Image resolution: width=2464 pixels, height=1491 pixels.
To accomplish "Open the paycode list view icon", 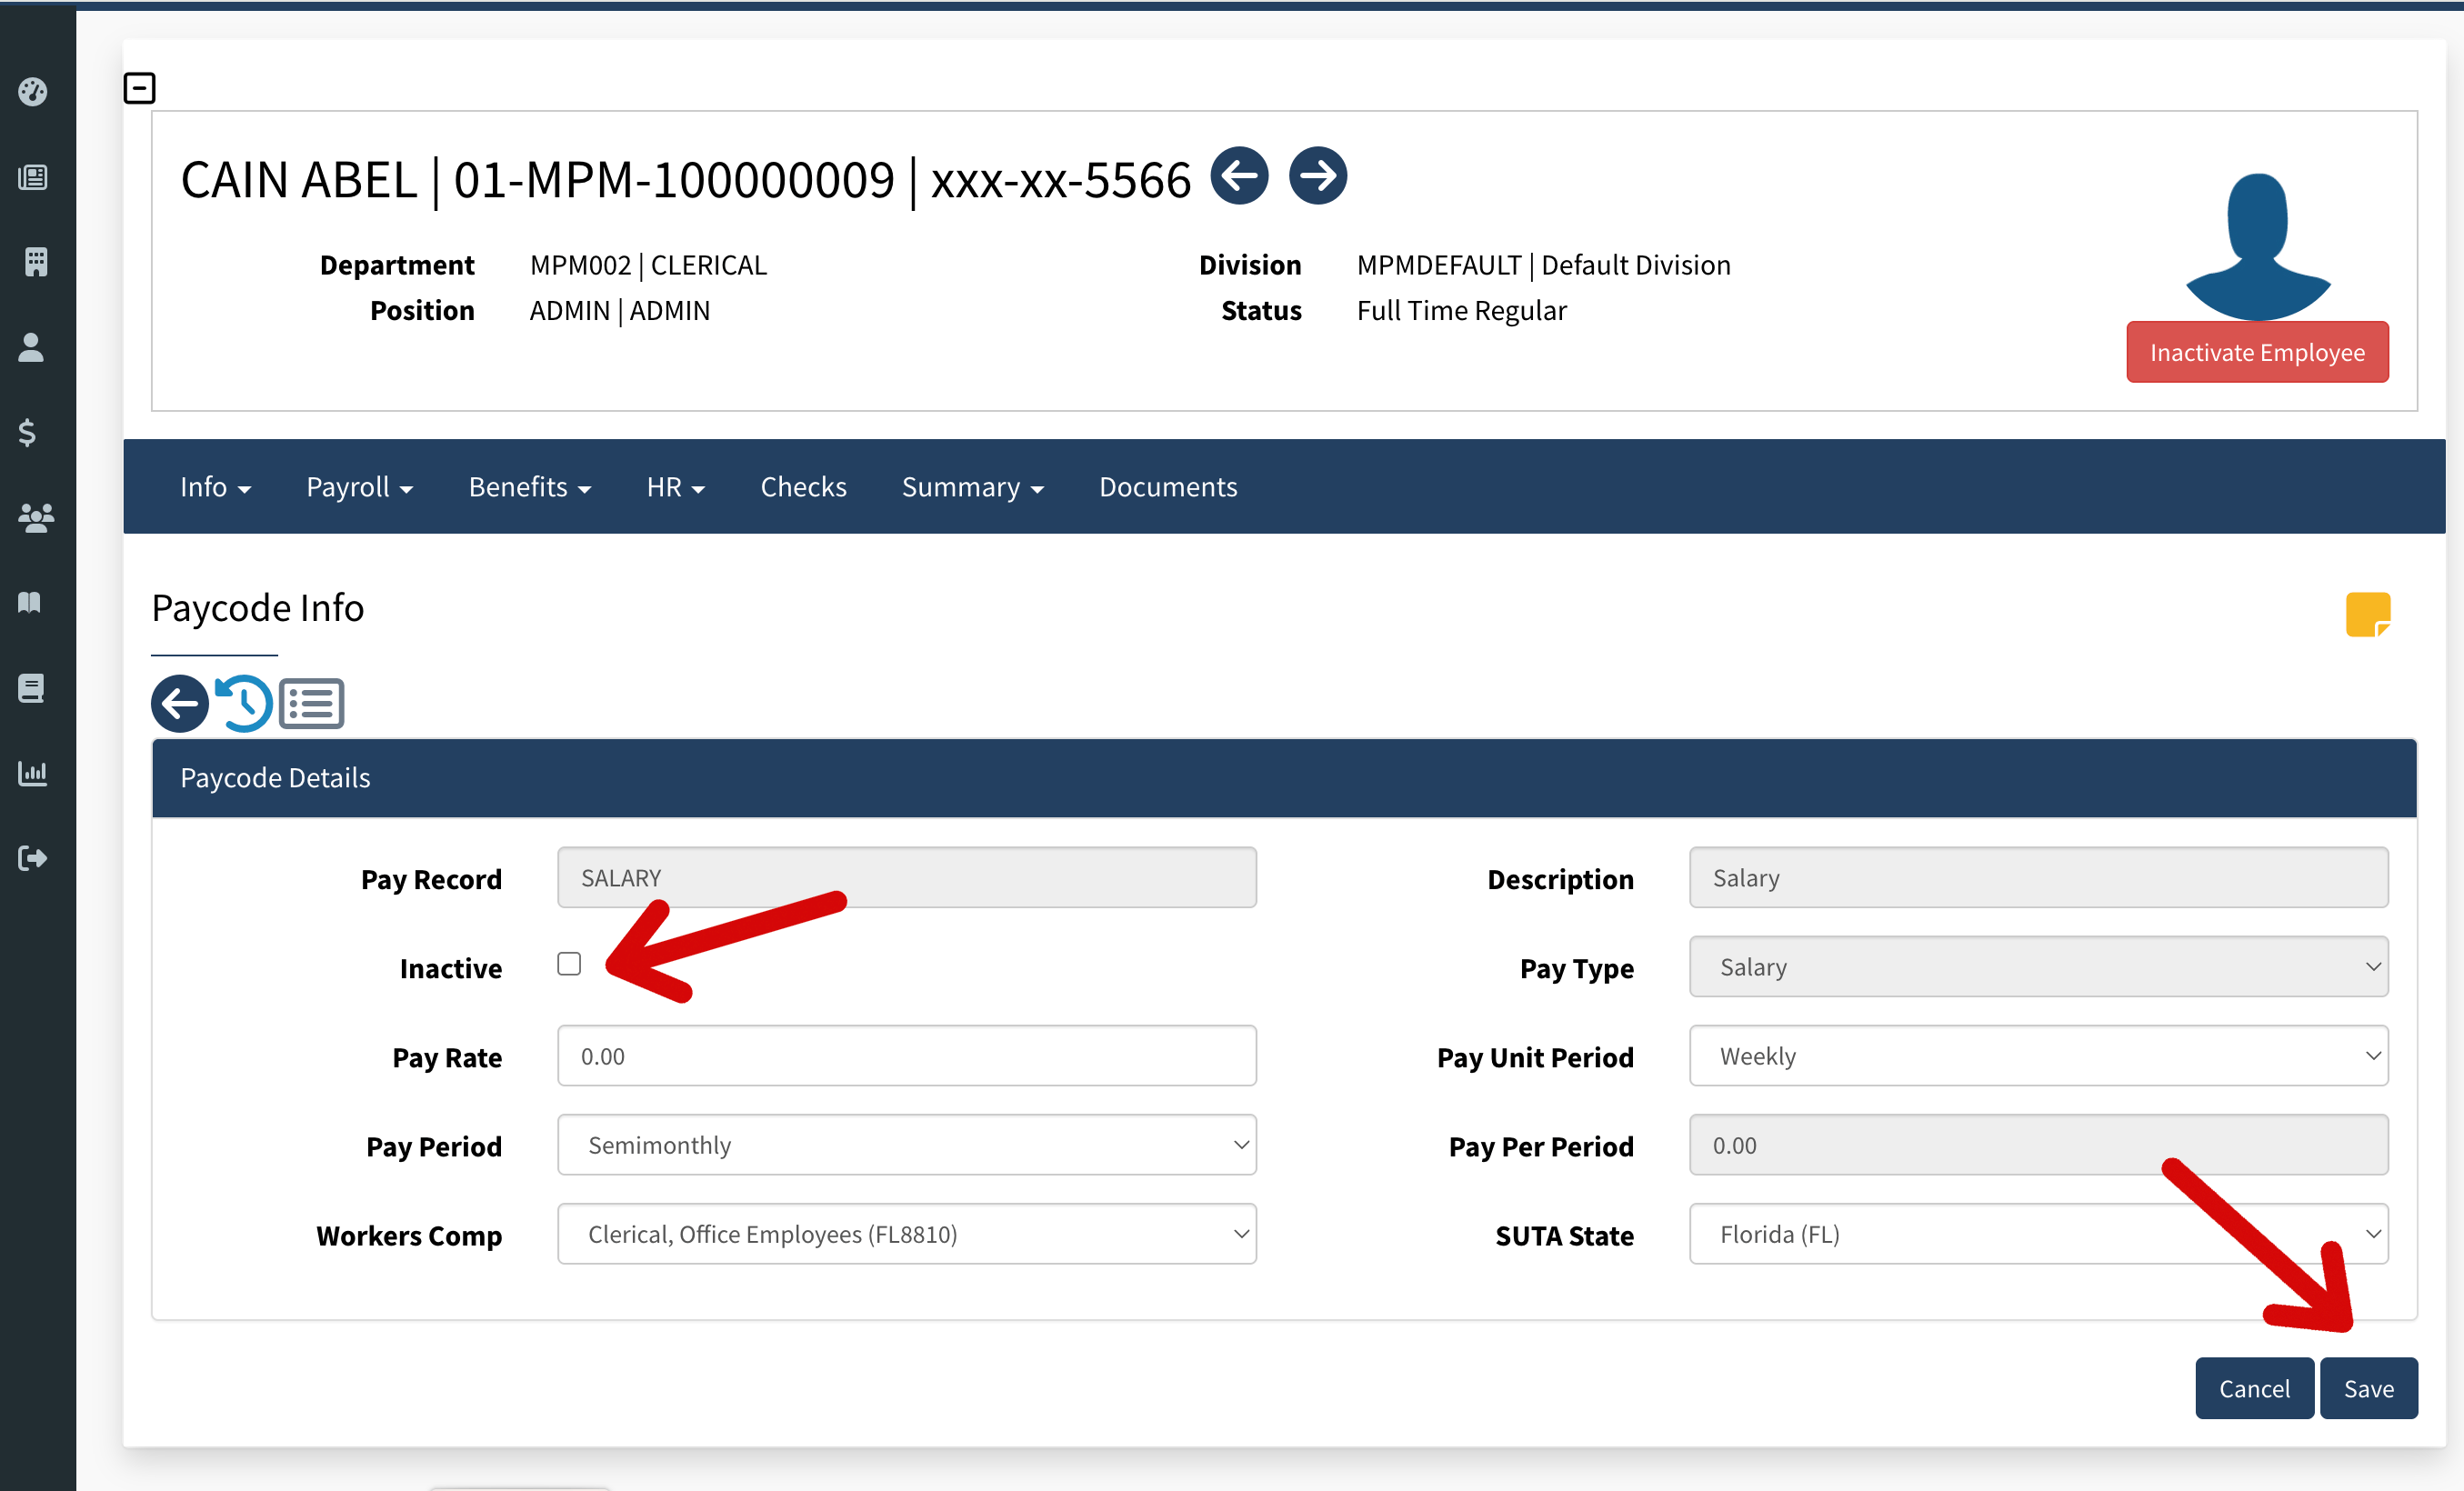I will pos(311,704).
